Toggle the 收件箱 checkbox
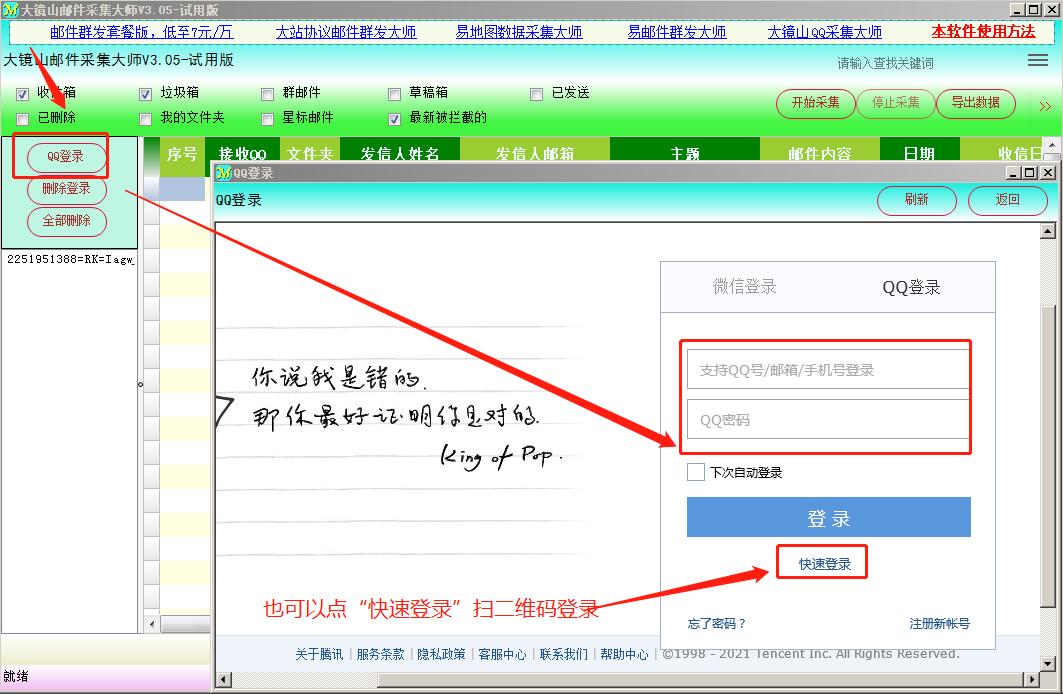Image resolution: width=1063 pixels, height=694 pixels. [22, 94]
